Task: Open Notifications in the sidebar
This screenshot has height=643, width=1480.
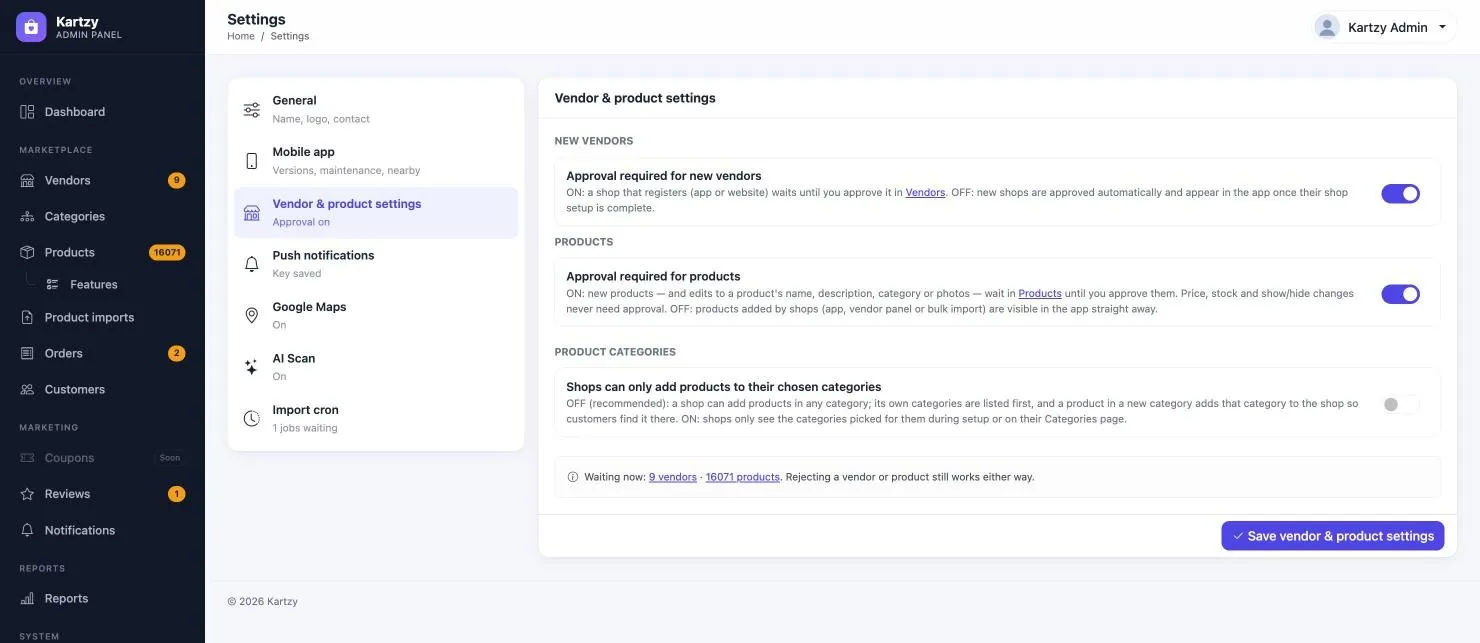Action: 102,531
